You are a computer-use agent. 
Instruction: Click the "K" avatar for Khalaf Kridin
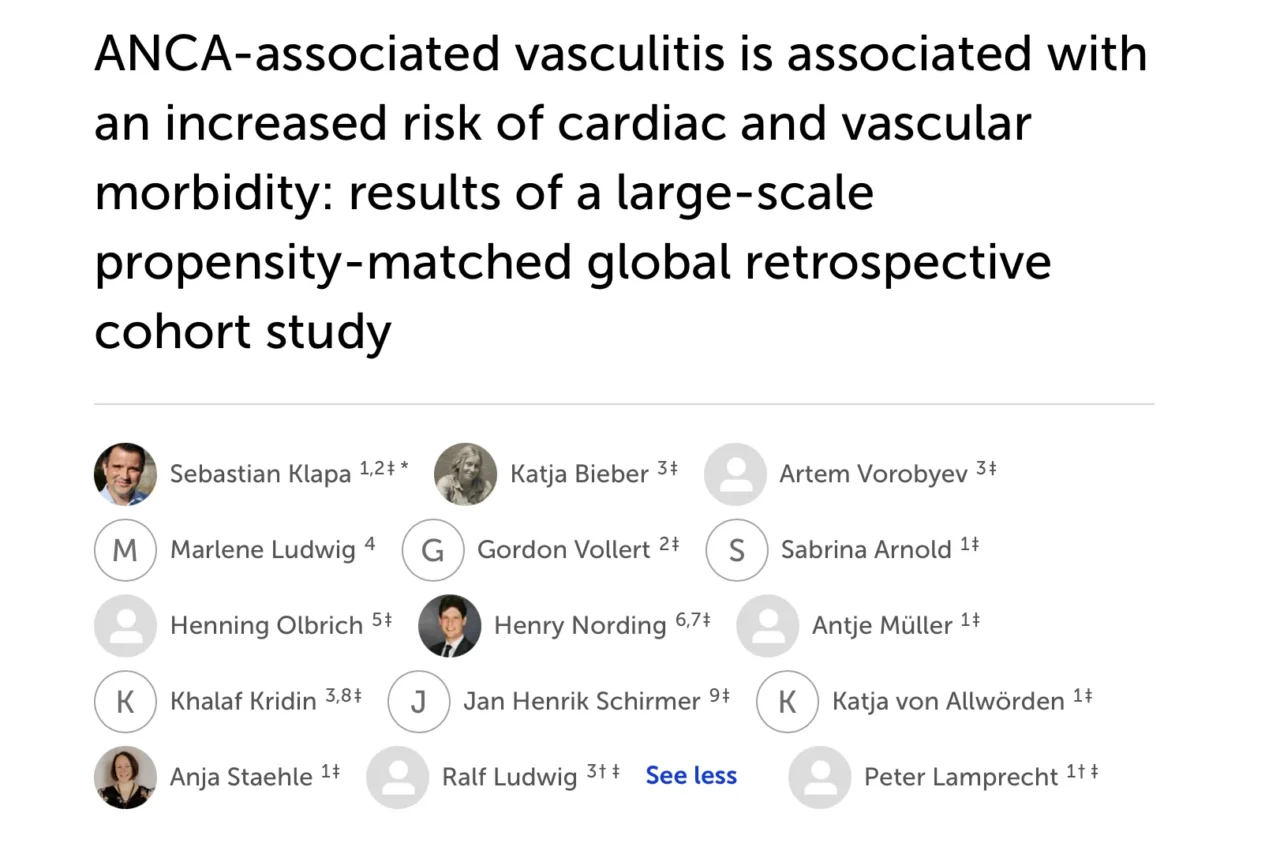tap(125, 702)
